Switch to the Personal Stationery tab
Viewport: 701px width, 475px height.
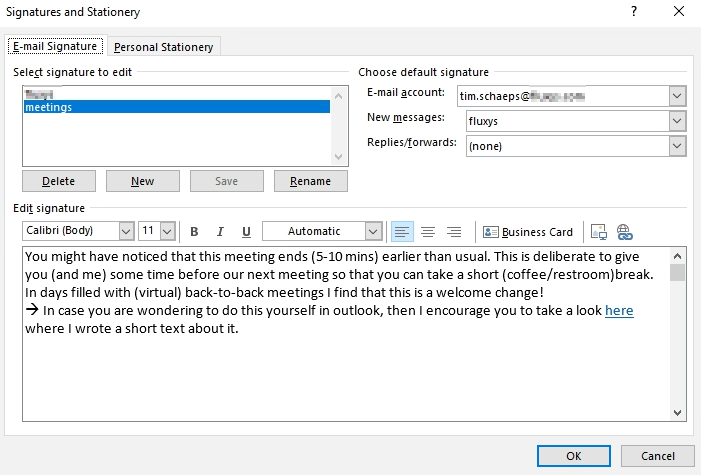tap(164, 47)
